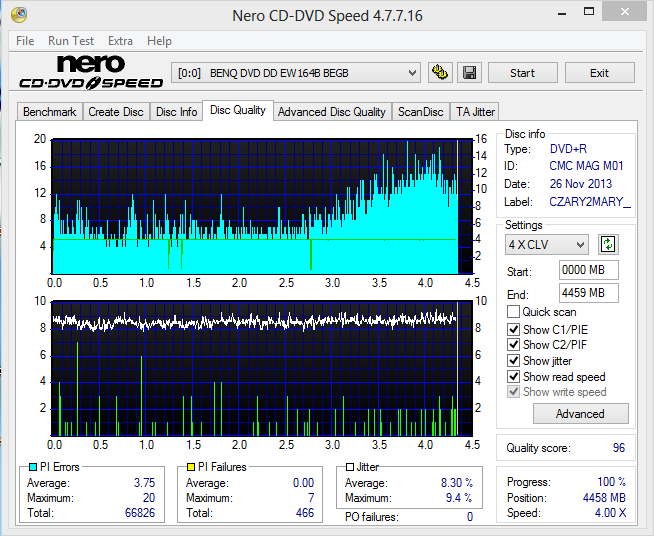Click the cyan PI Errors legend swatch
654x536 pixels.
click(33, 467)
